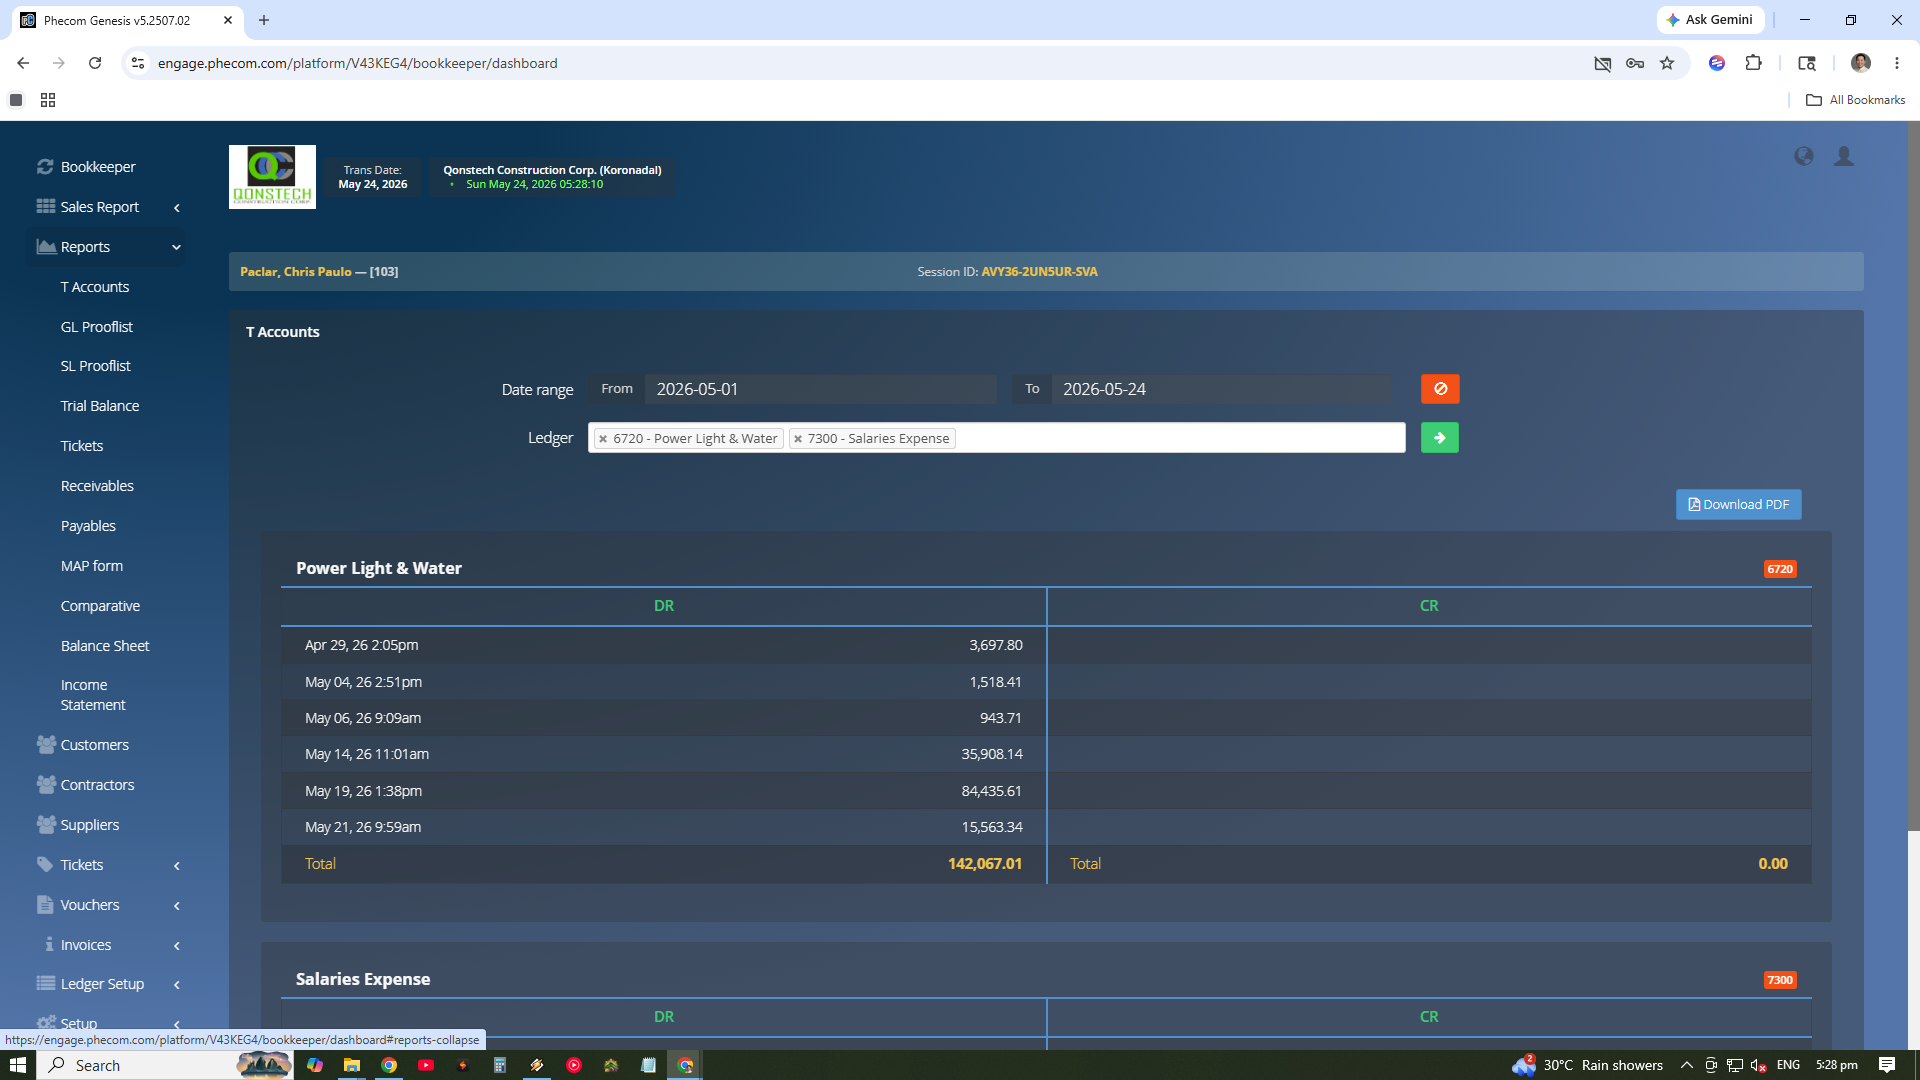This screenshot has height=1080, width=1920.
Task: Click the Tickets tag icon
Action: 45,864
